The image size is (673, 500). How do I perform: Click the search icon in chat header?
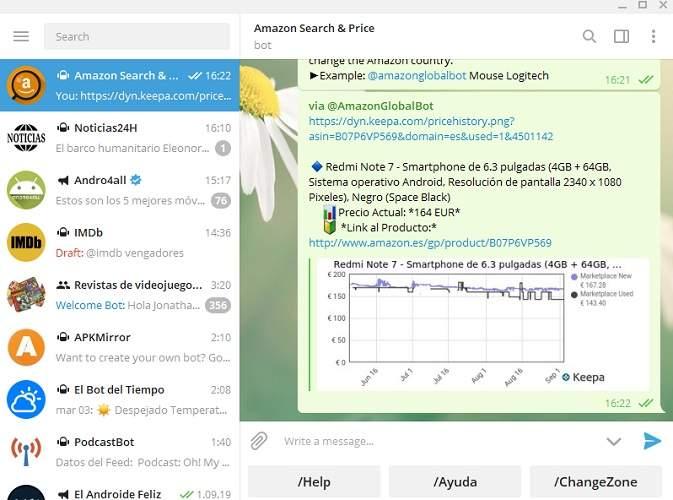[589, 37]
